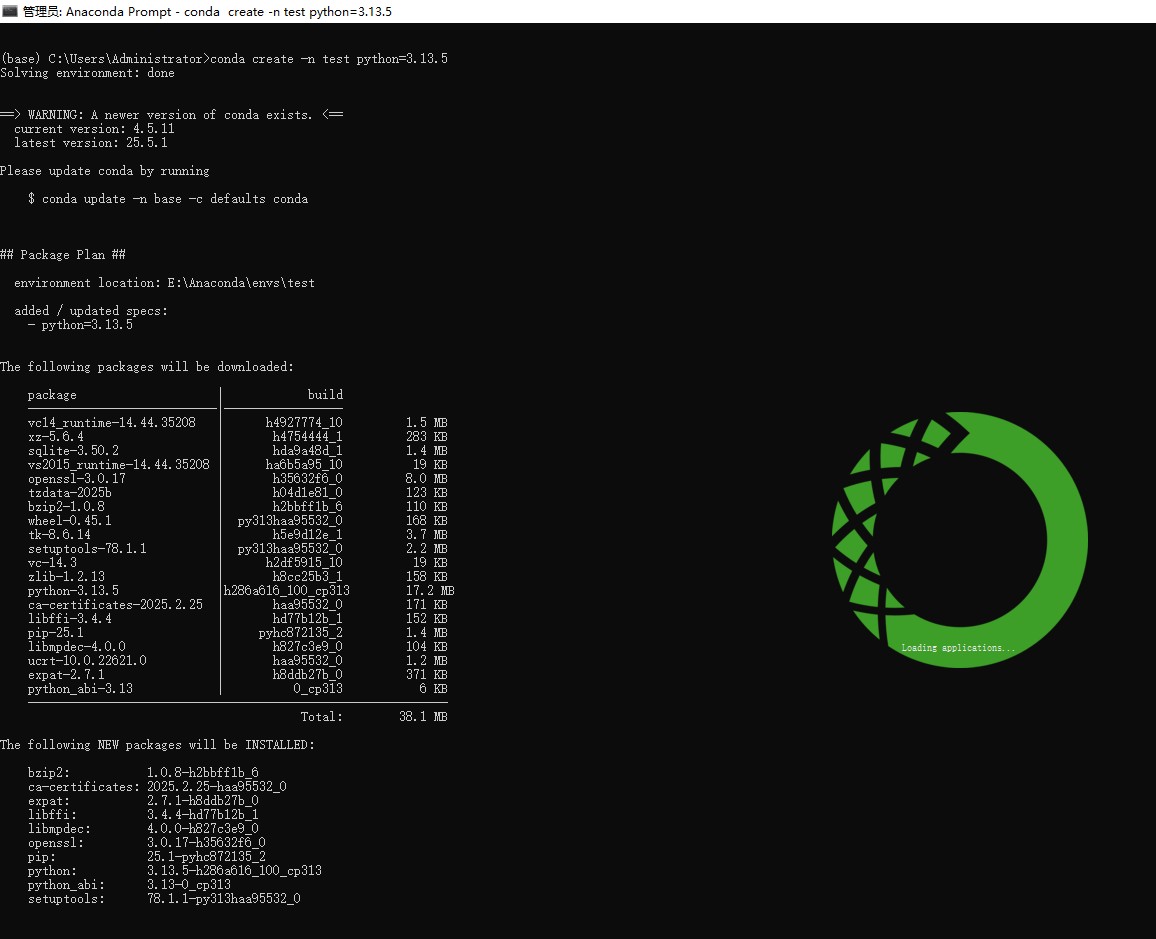This screenshot has width=1156, height=939.
Task: Click the 'Please update conda by running' line
Action: (x=105, y=171)
